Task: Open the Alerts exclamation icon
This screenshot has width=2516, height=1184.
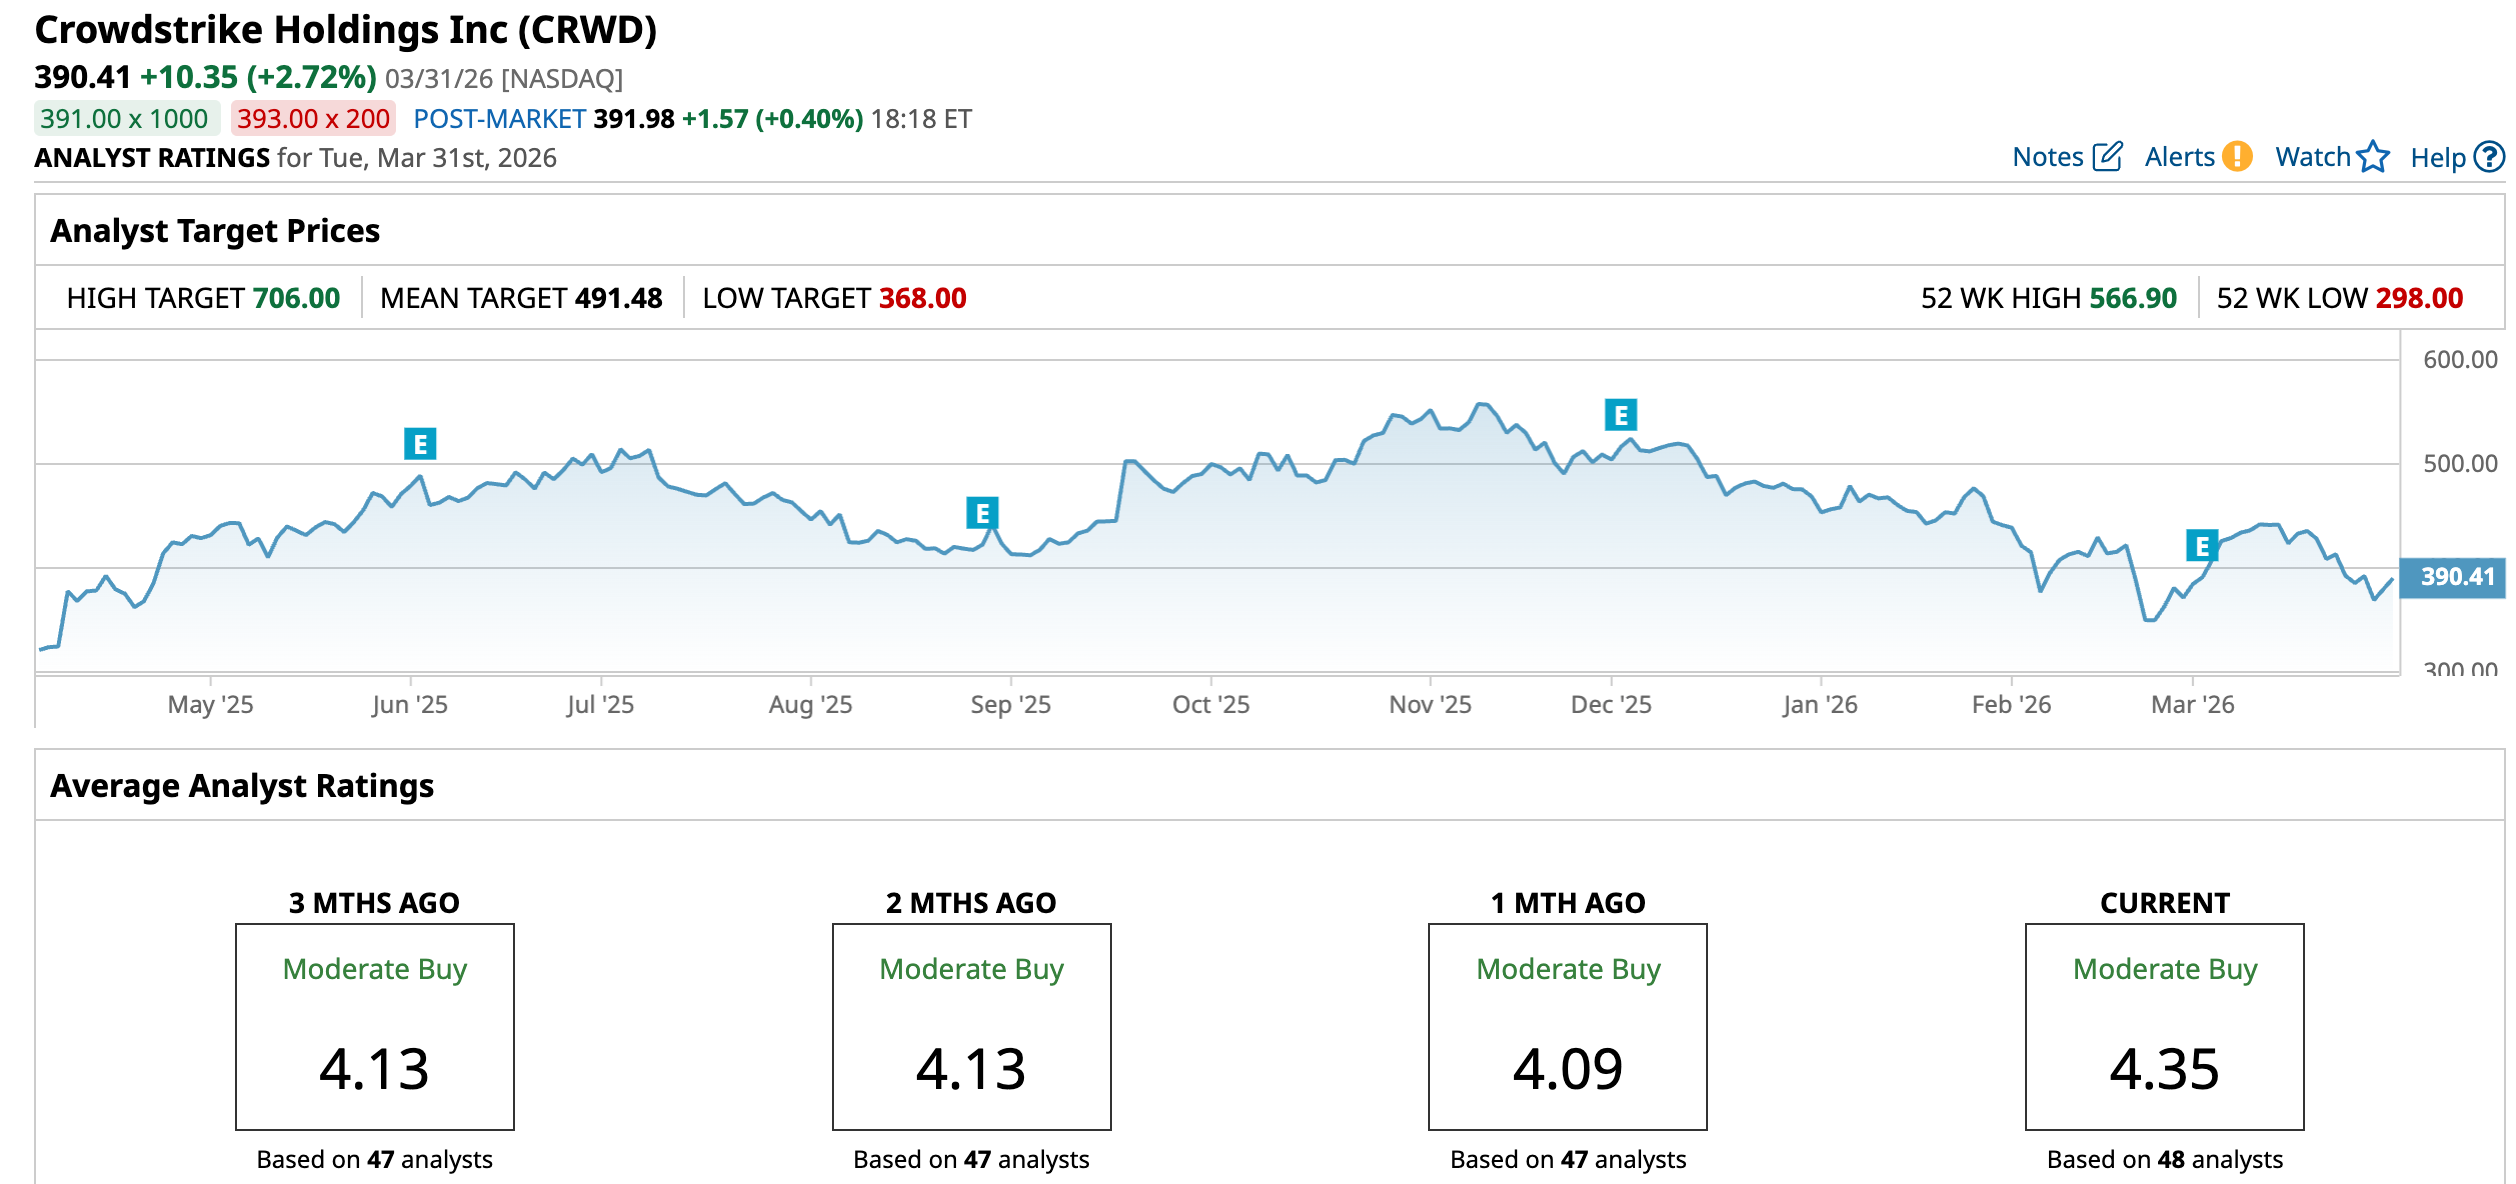Action: point(2237,157)
